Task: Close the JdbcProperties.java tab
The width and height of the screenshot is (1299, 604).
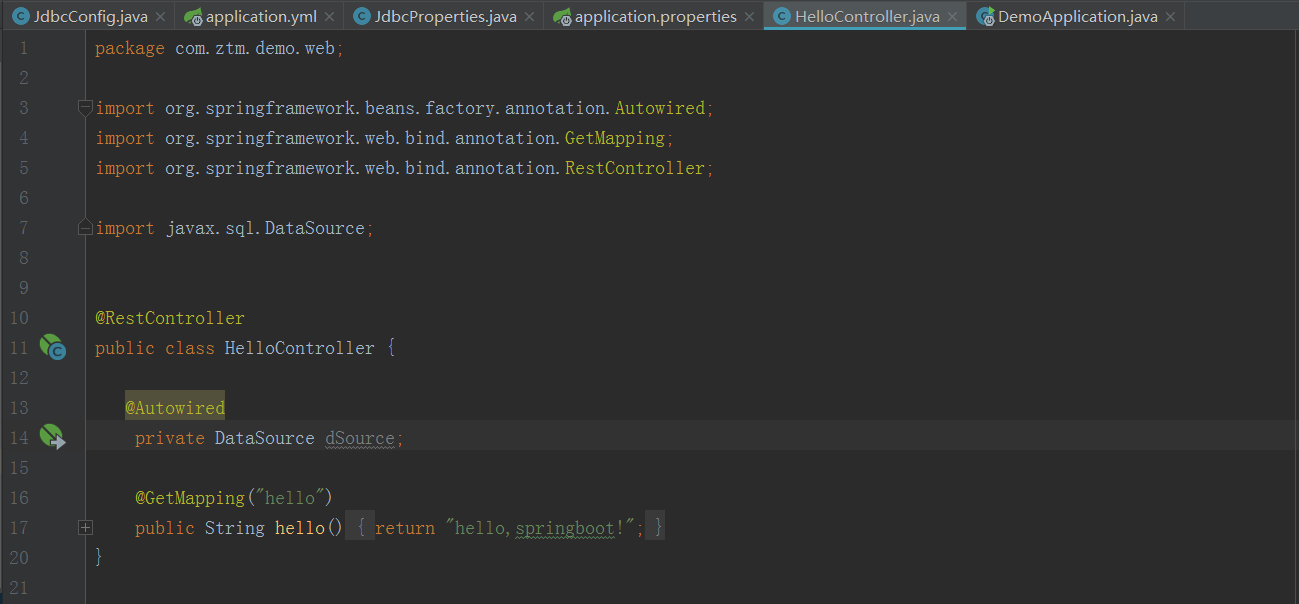Action: click(530, 17)
